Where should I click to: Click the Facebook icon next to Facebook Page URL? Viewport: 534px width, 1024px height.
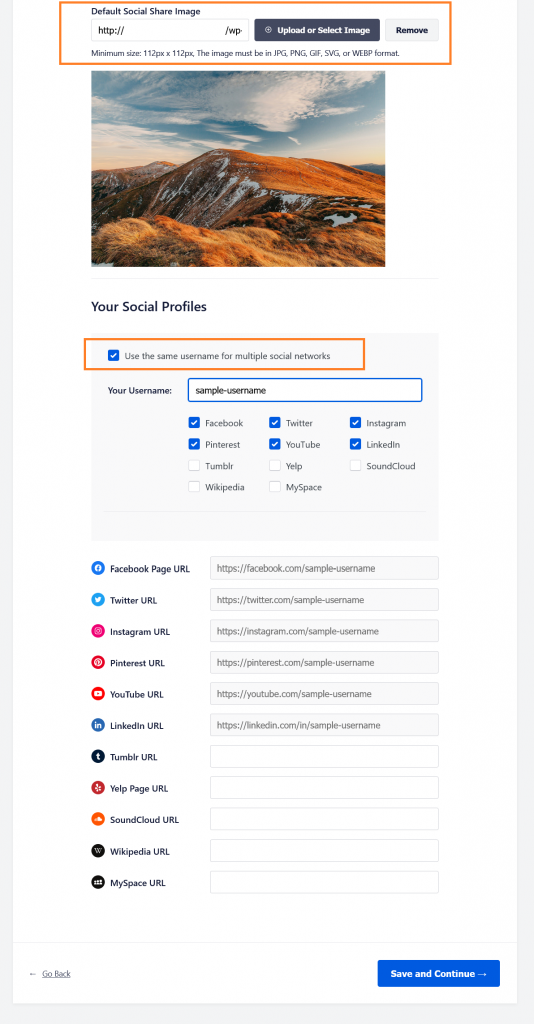pyautogui.click(x=98, y=568)
